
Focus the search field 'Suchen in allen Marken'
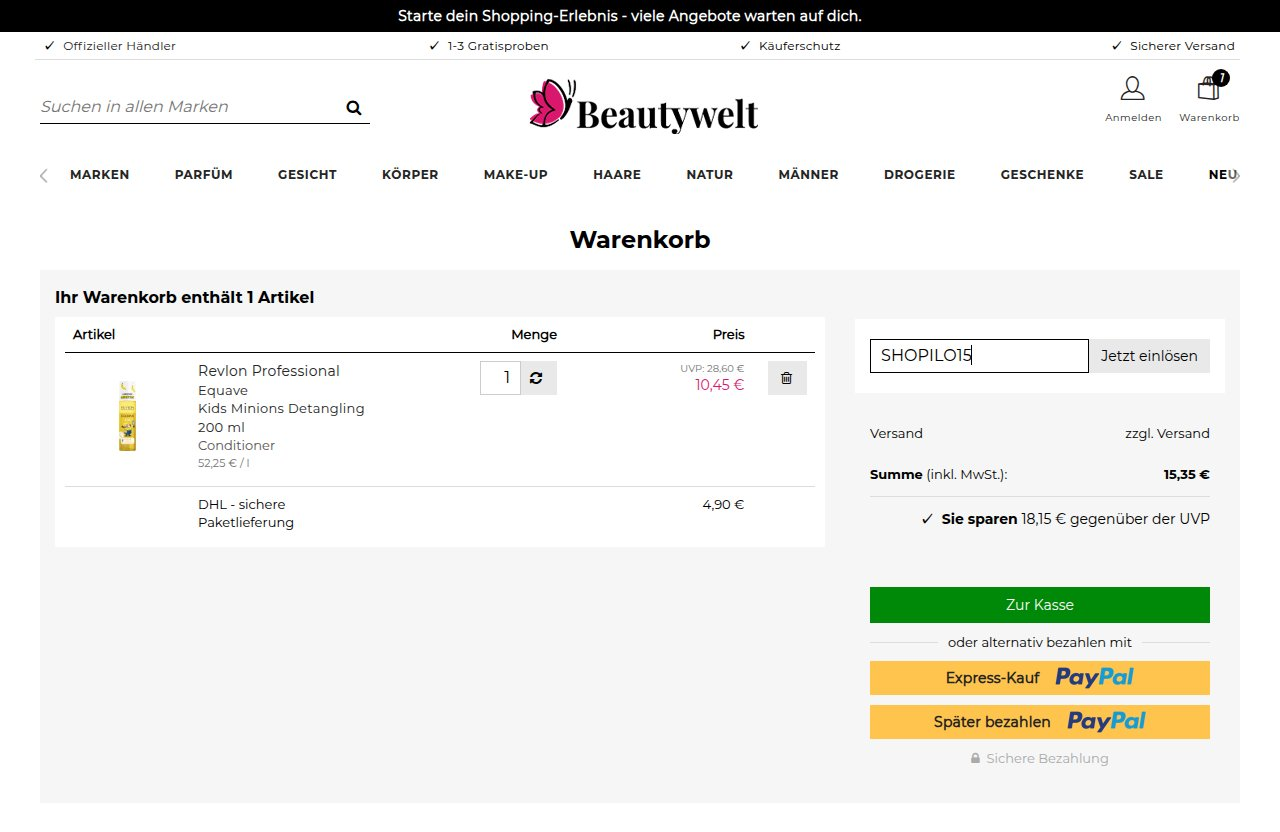[190, 107]
